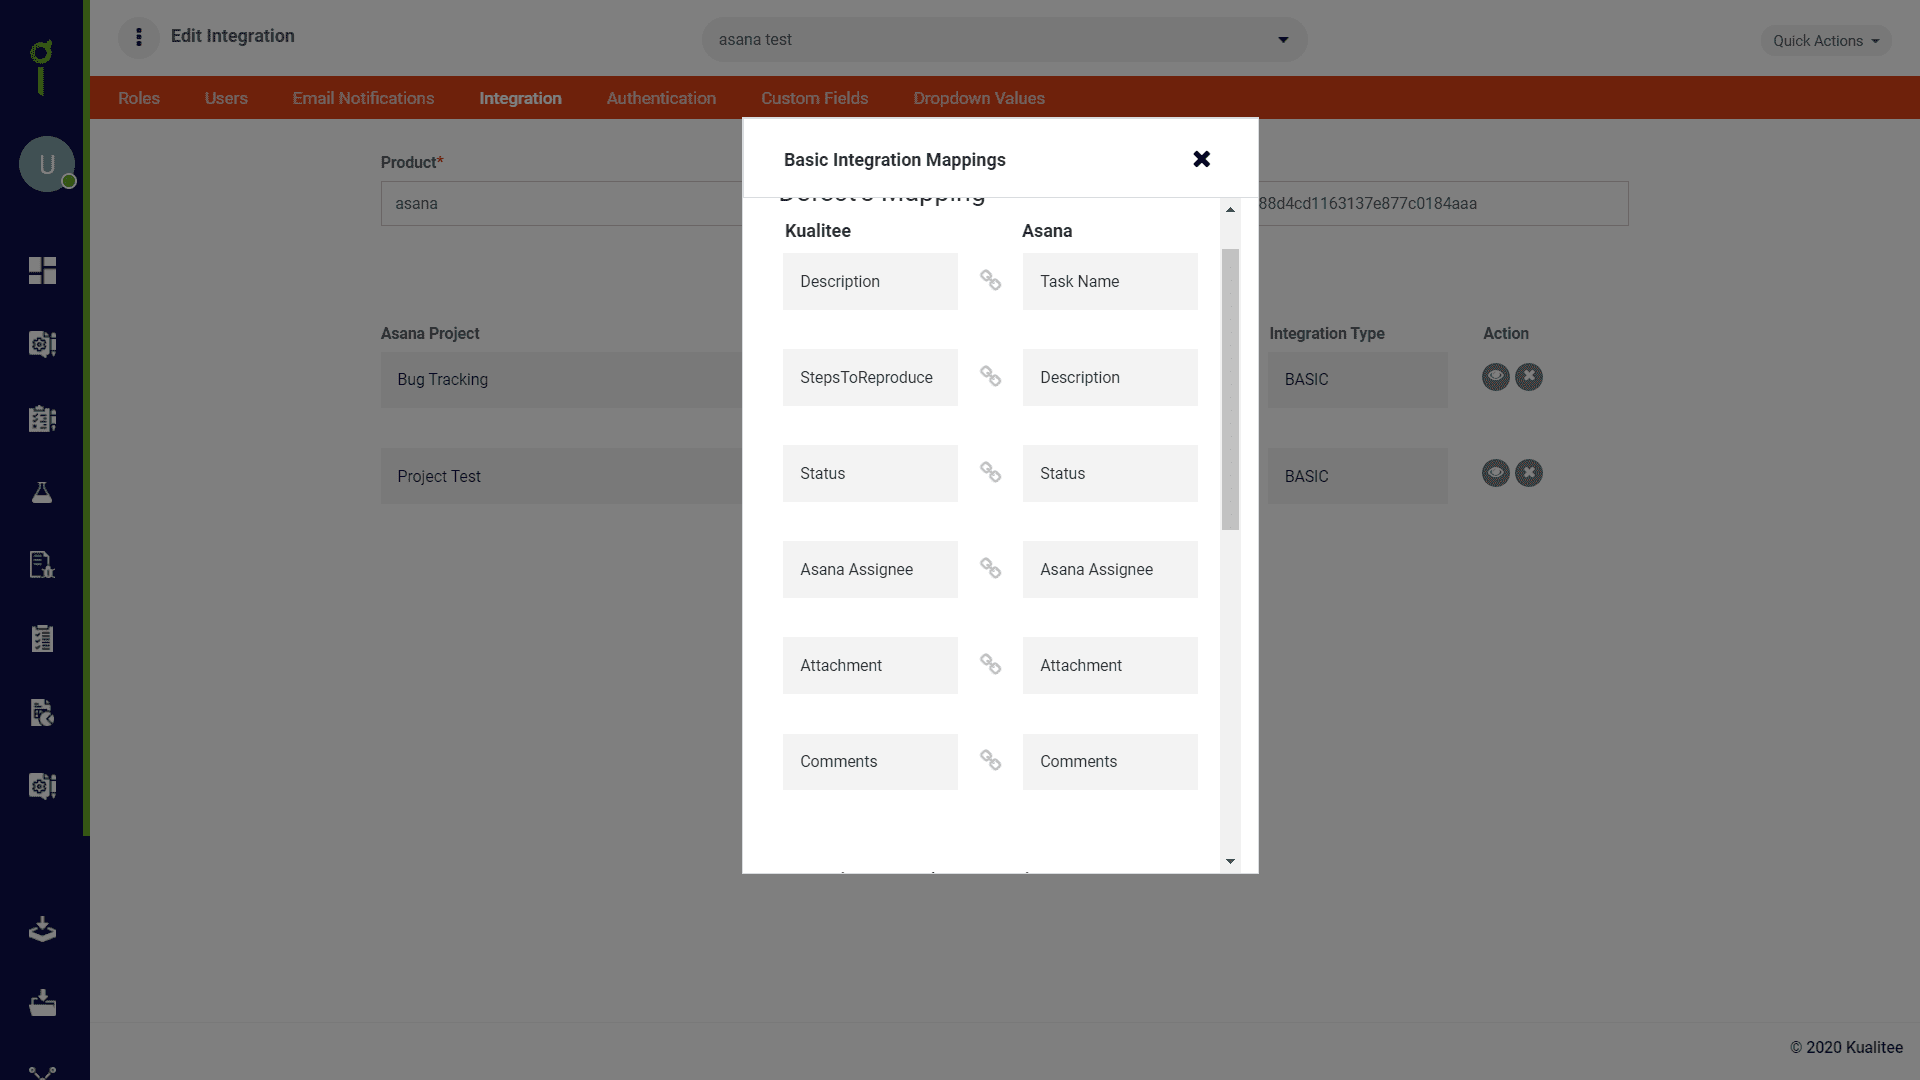Select the Asana Assignee field under Kualitee

870,569
